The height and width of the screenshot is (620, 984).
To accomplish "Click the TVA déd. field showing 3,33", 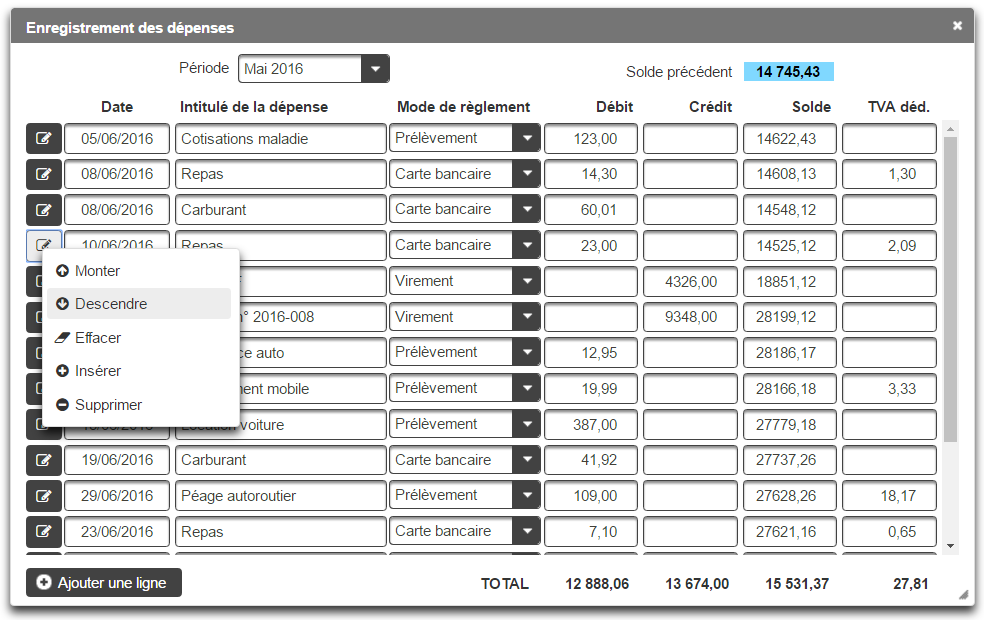I will [x=889, y=388].
